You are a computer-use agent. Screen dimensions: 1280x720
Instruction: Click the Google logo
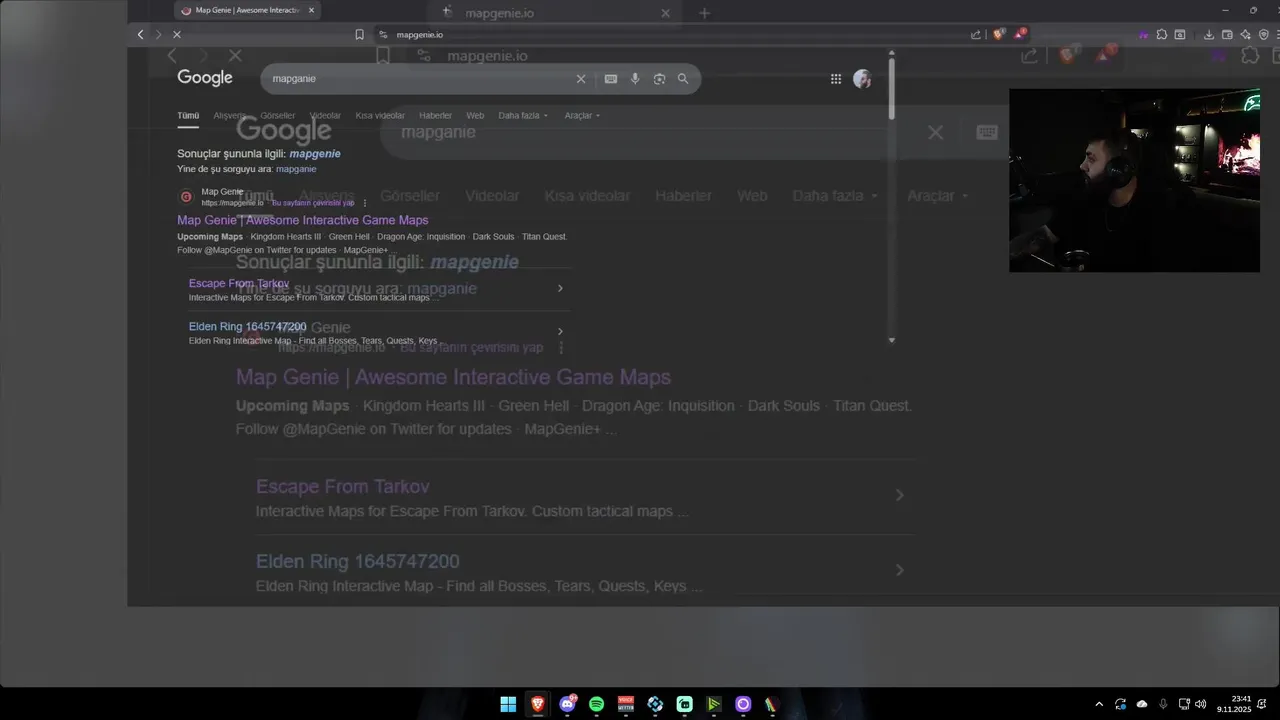205,78
